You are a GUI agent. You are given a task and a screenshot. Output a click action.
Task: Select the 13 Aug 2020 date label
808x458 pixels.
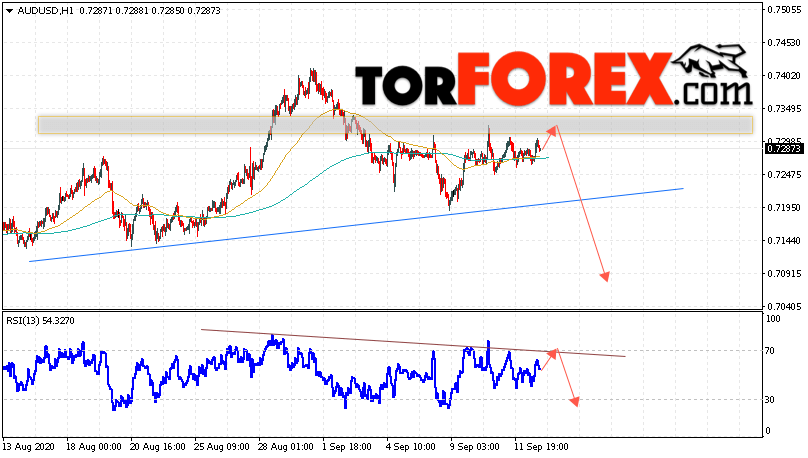point(26,447)
